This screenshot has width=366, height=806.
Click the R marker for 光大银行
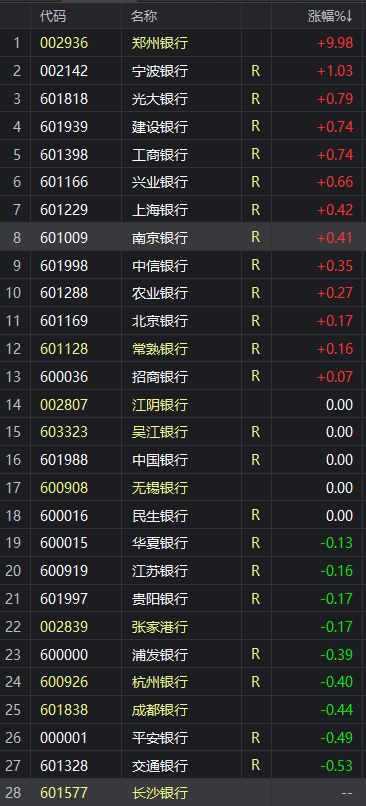click(x=255, y=98)
